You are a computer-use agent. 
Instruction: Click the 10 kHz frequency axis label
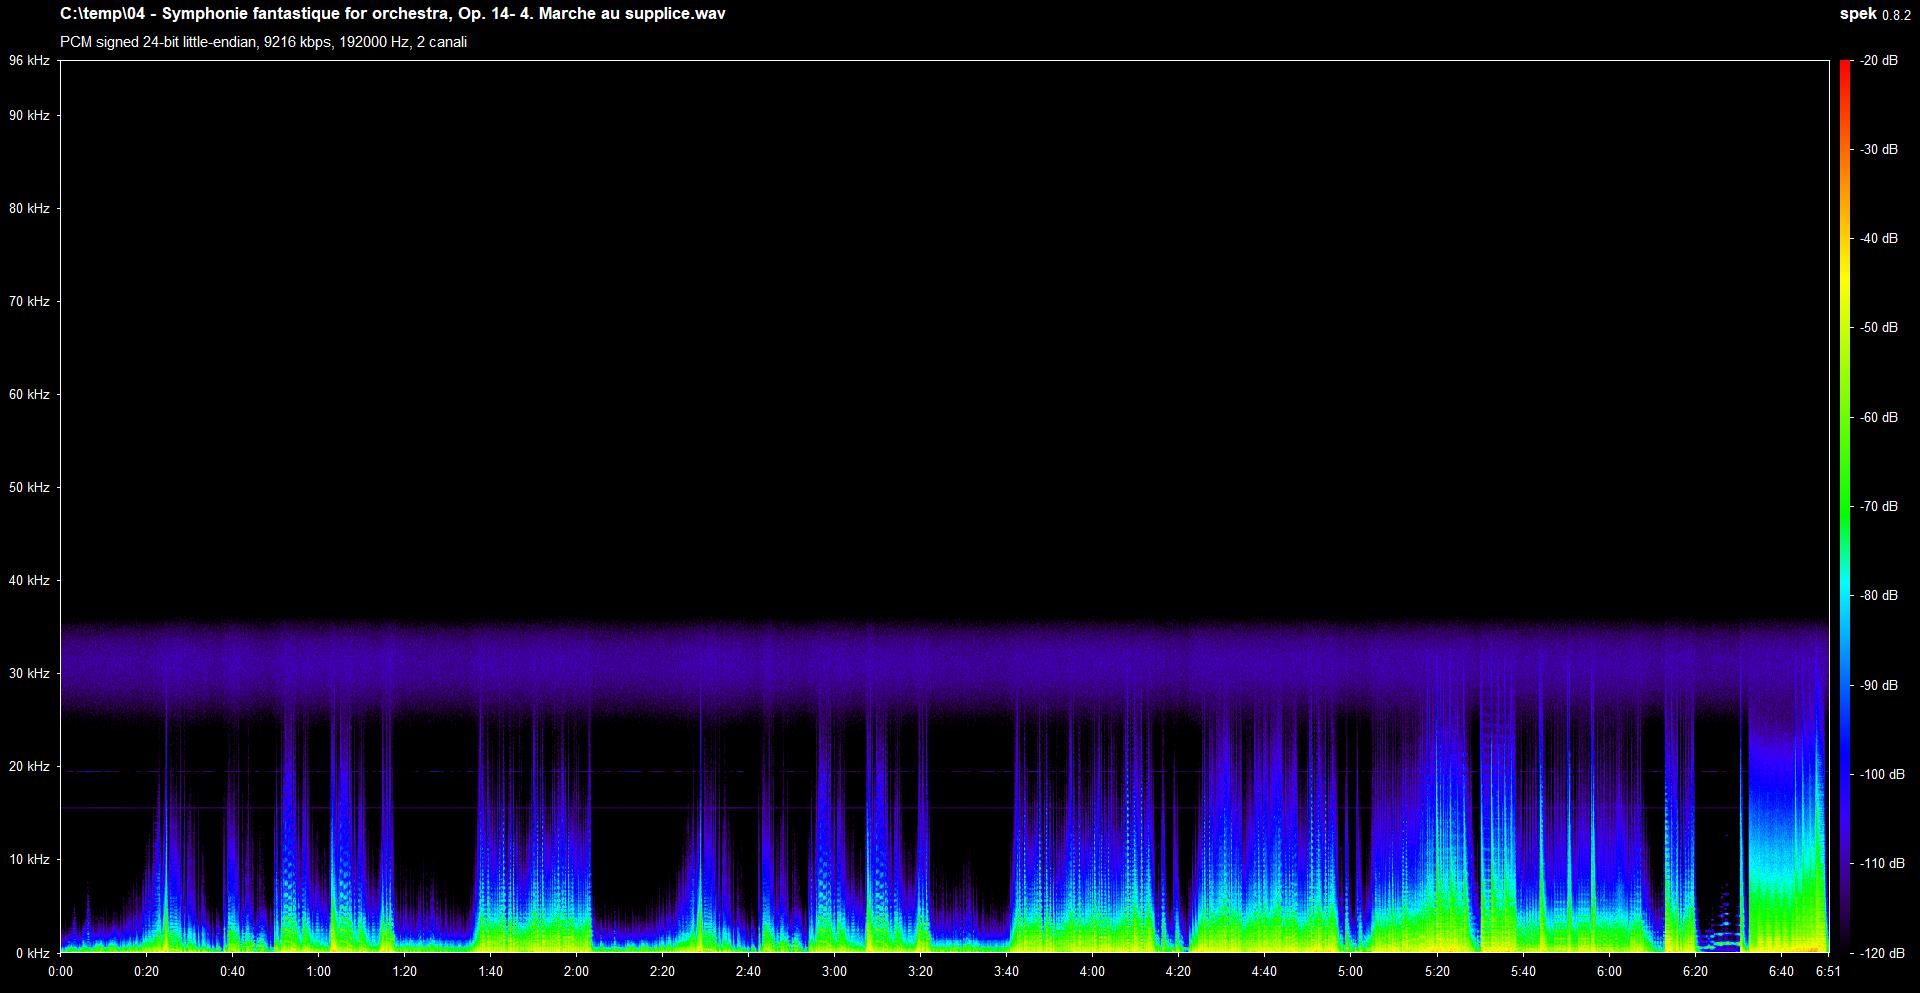tap(30, 859)
